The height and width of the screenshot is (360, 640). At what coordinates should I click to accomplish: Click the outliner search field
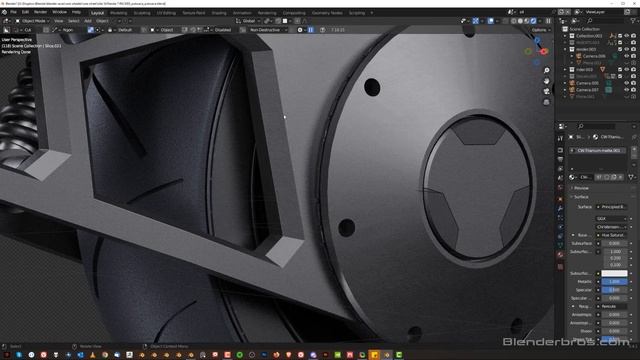tap(608, 21)
